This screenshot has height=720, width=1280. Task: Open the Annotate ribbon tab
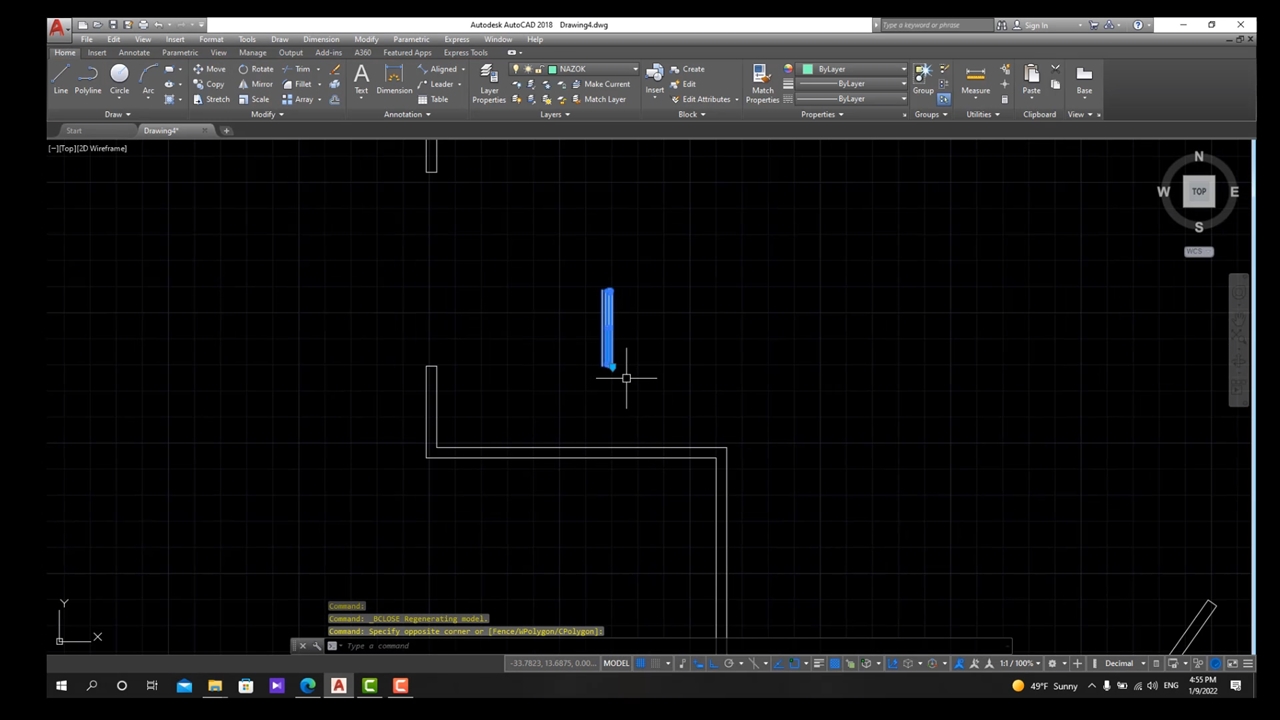[x=134, y=53]
